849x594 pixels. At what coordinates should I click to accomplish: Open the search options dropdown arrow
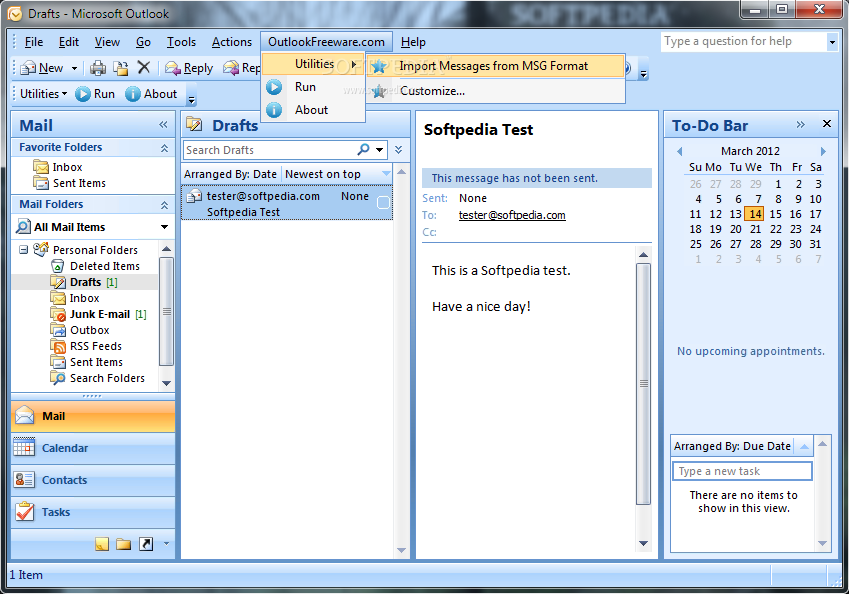[x=380, y=150]
